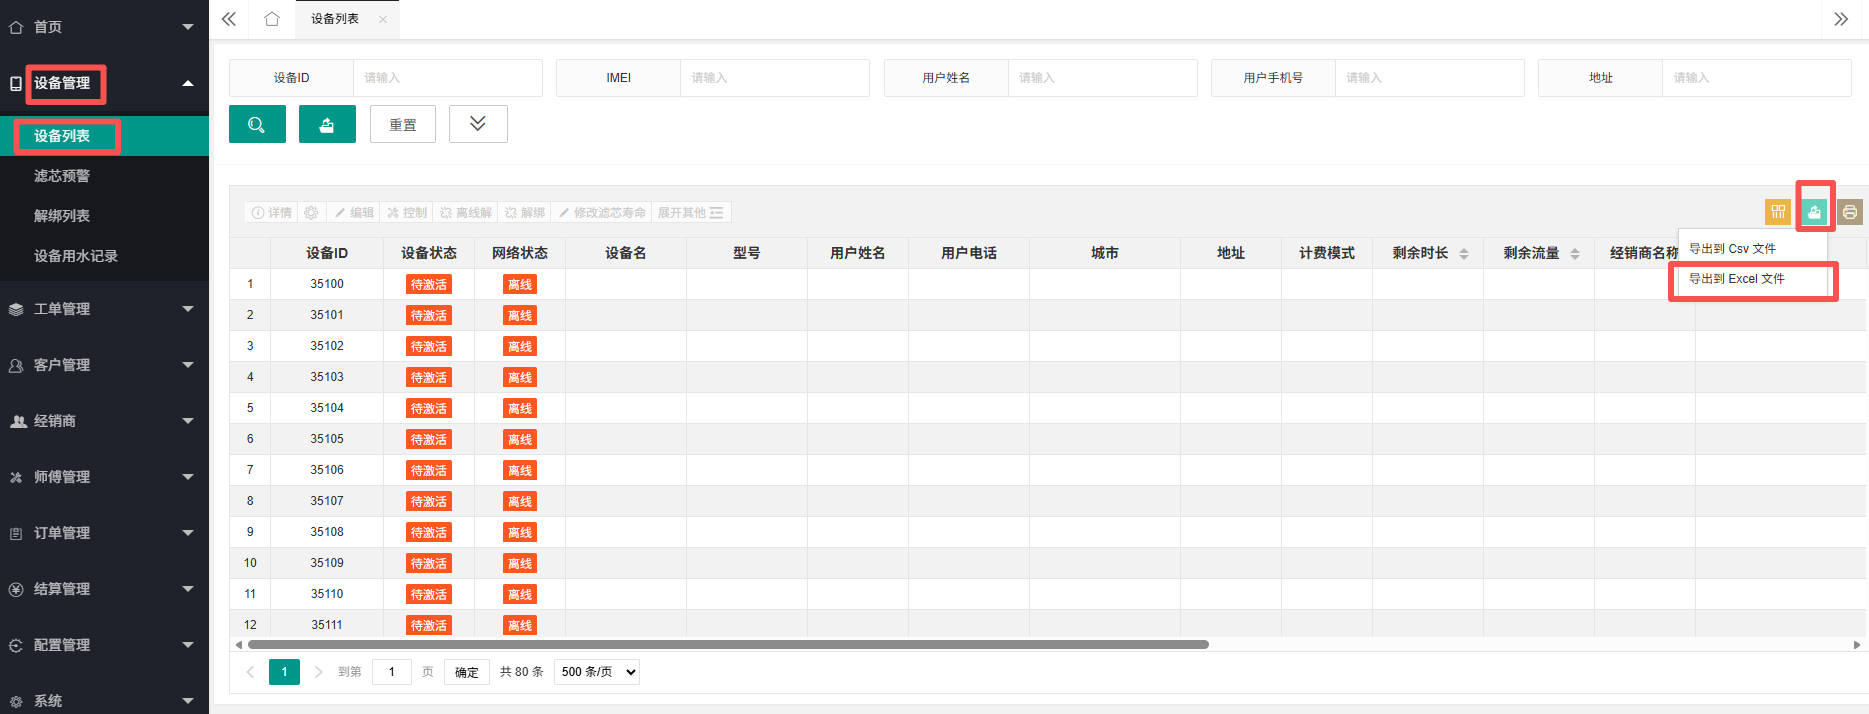Open the 500 条/页 page size dropdown
Viewport: 1869px width, 714px height.
coord(598,672)
